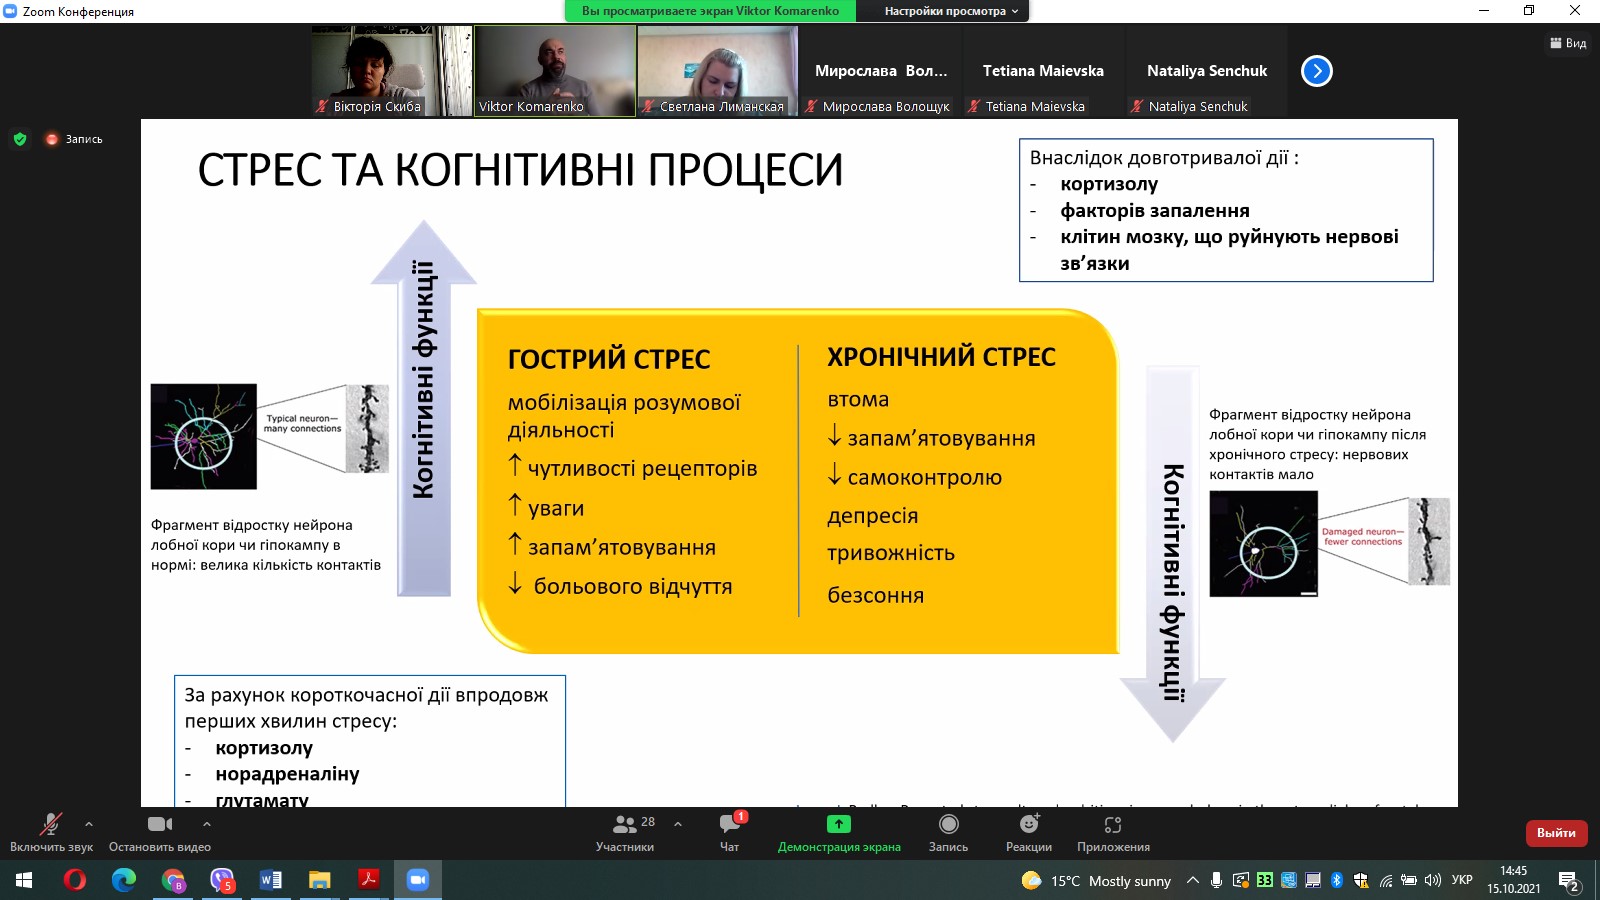Click the blue arrow to show more participants
Viewport: 1600px width, 900px height.
pos(1316,70)
